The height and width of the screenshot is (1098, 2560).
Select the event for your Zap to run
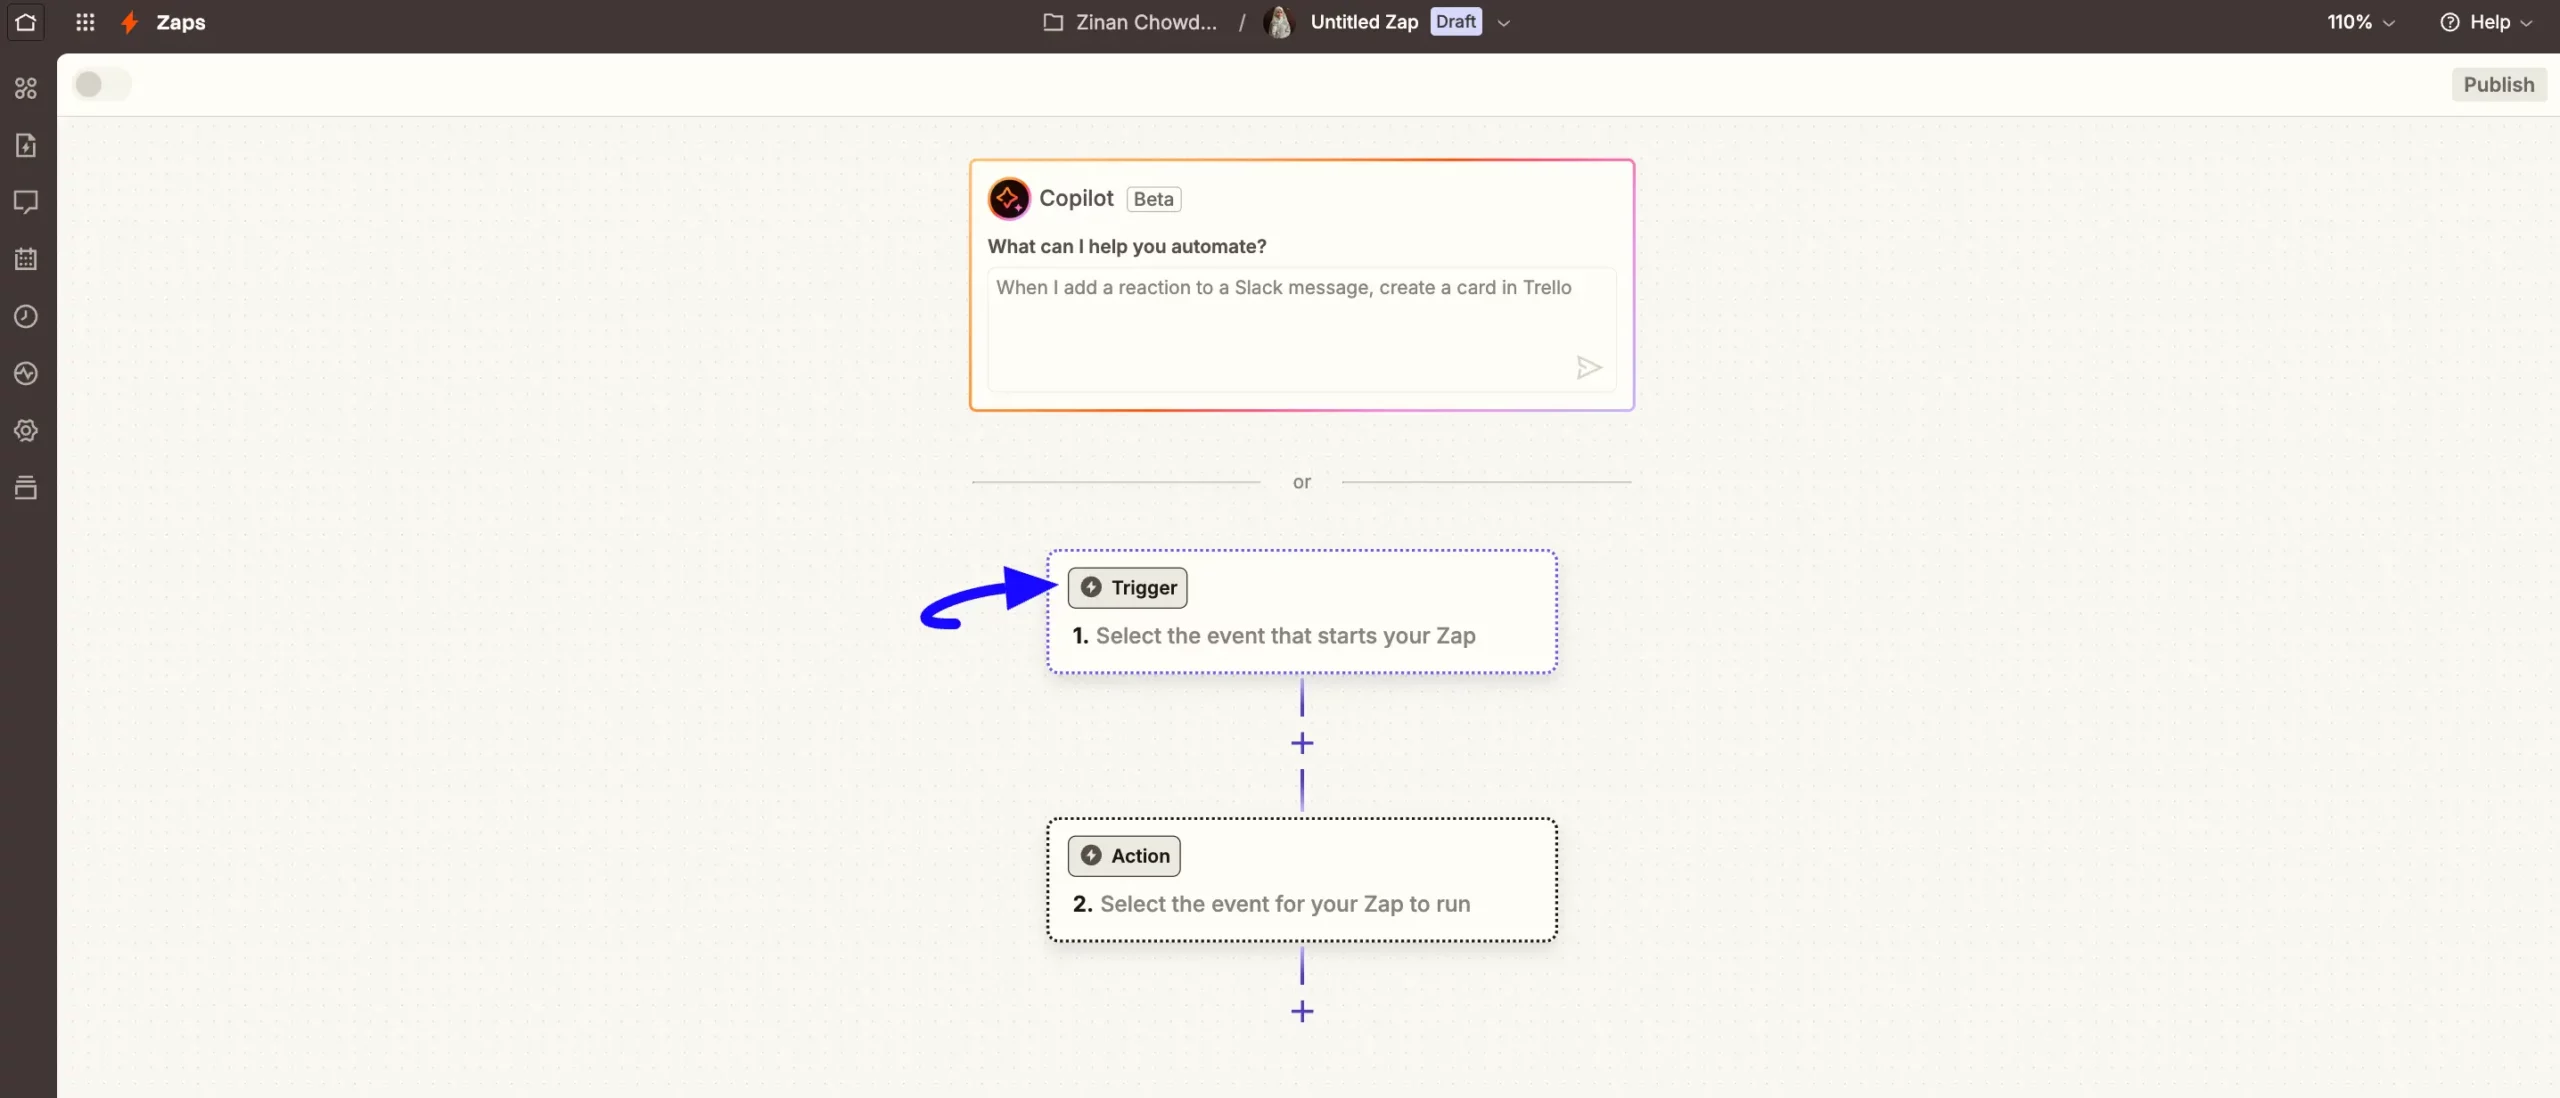click(x=1285, y=903)
